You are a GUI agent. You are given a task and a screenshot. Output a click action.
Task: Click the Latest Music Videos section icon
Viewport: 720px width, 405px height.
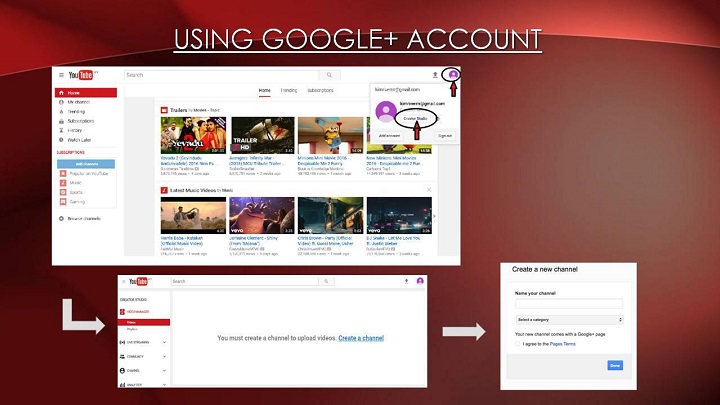point(164,190)
